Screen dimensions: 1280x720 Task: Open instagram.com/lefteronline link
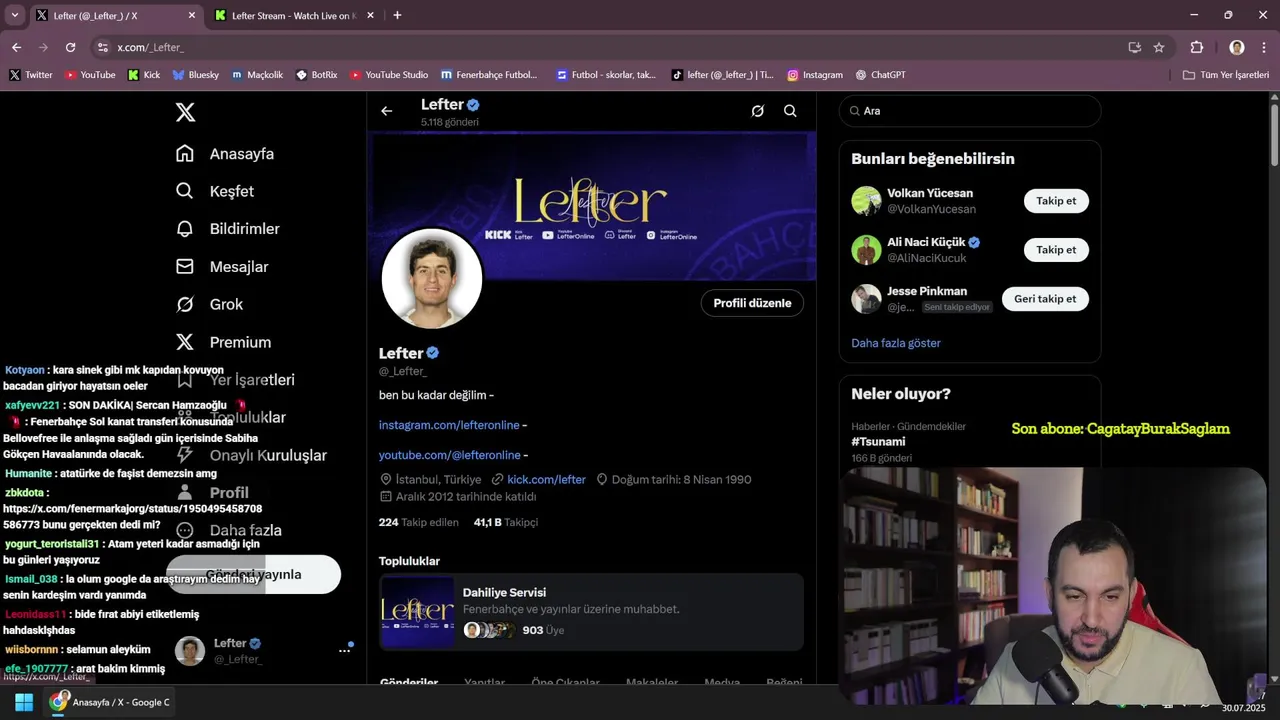pyautogui.click(x=449, y=425)
